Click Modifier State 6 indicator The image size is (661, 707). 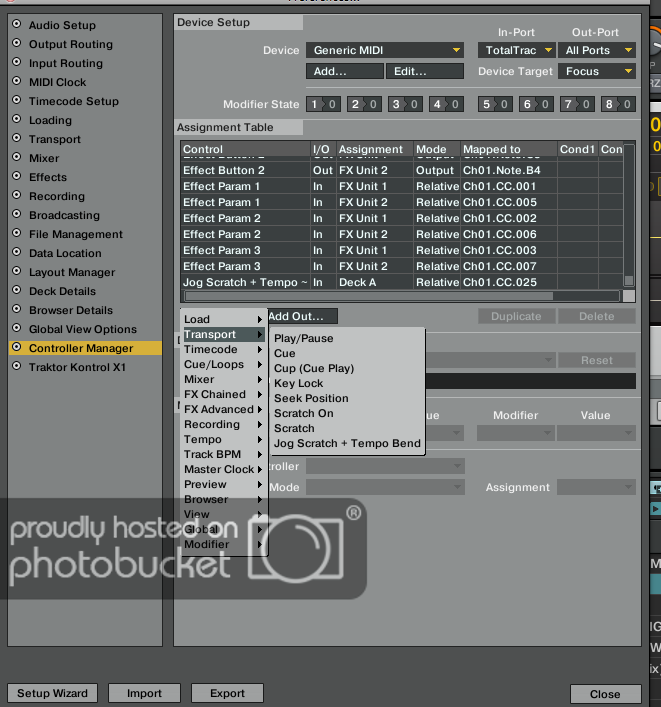(x=536, y=104)
